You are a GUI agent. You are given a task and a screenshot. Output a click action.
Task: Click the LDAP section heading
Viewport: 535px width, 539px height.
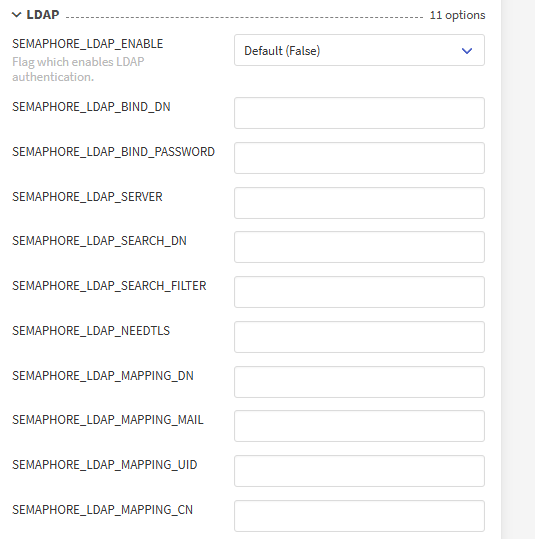(x=43, y=15)
